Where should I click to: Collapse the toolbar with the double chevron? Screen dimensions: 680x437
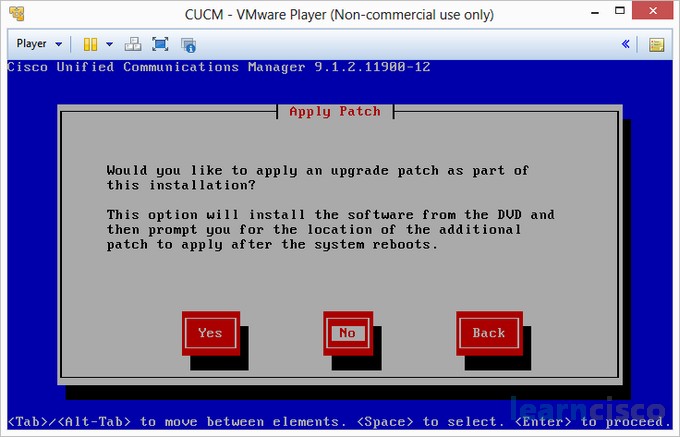pyautogui.click(x=626, y=44)
